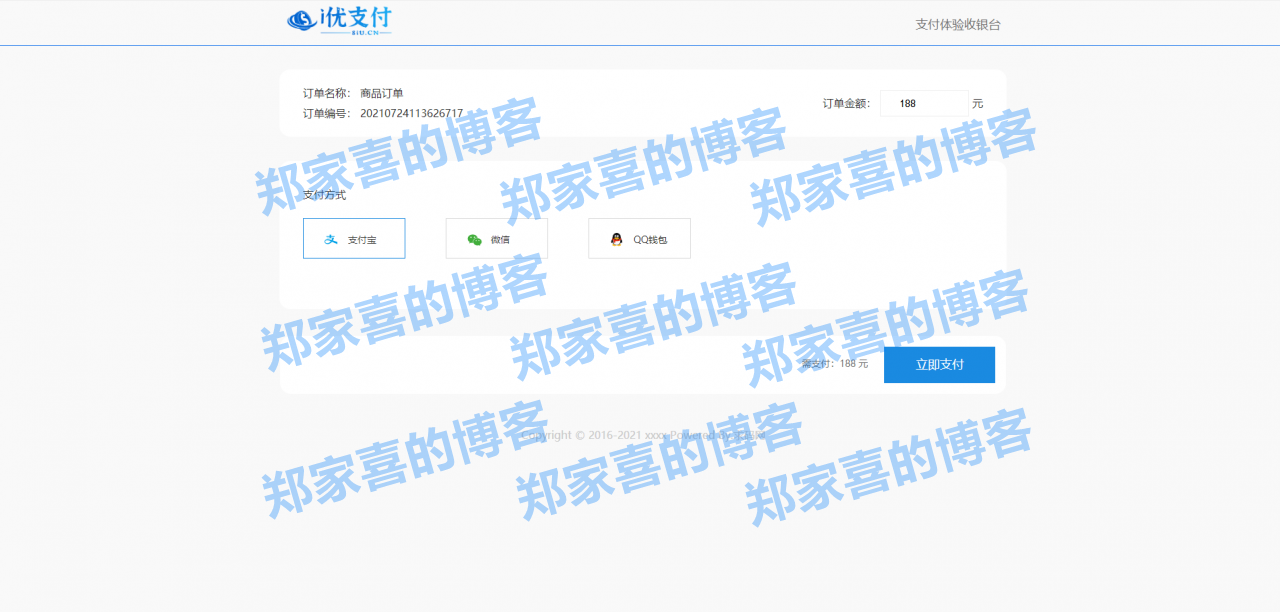Viewport: 1280px width, 612px height.
Task: Choose the QQ钱包 payment option
Action: (x=639, y=238)
